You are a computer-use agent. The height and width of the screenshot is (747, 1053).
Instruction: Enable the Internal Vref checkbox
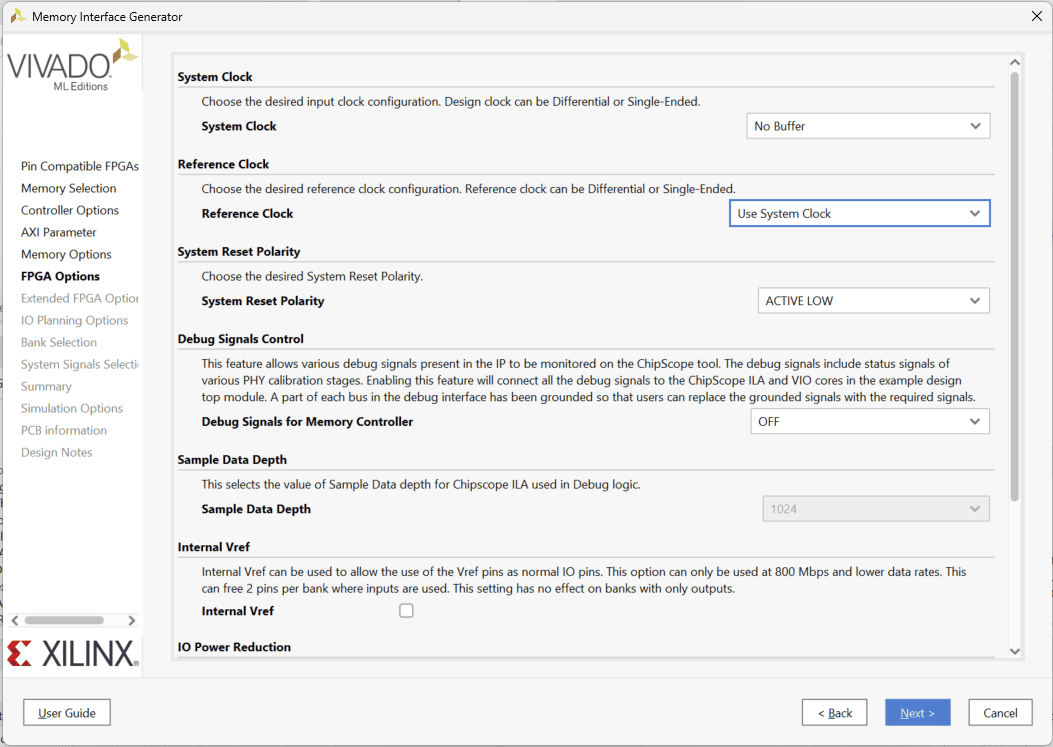(x=406, y=611)
